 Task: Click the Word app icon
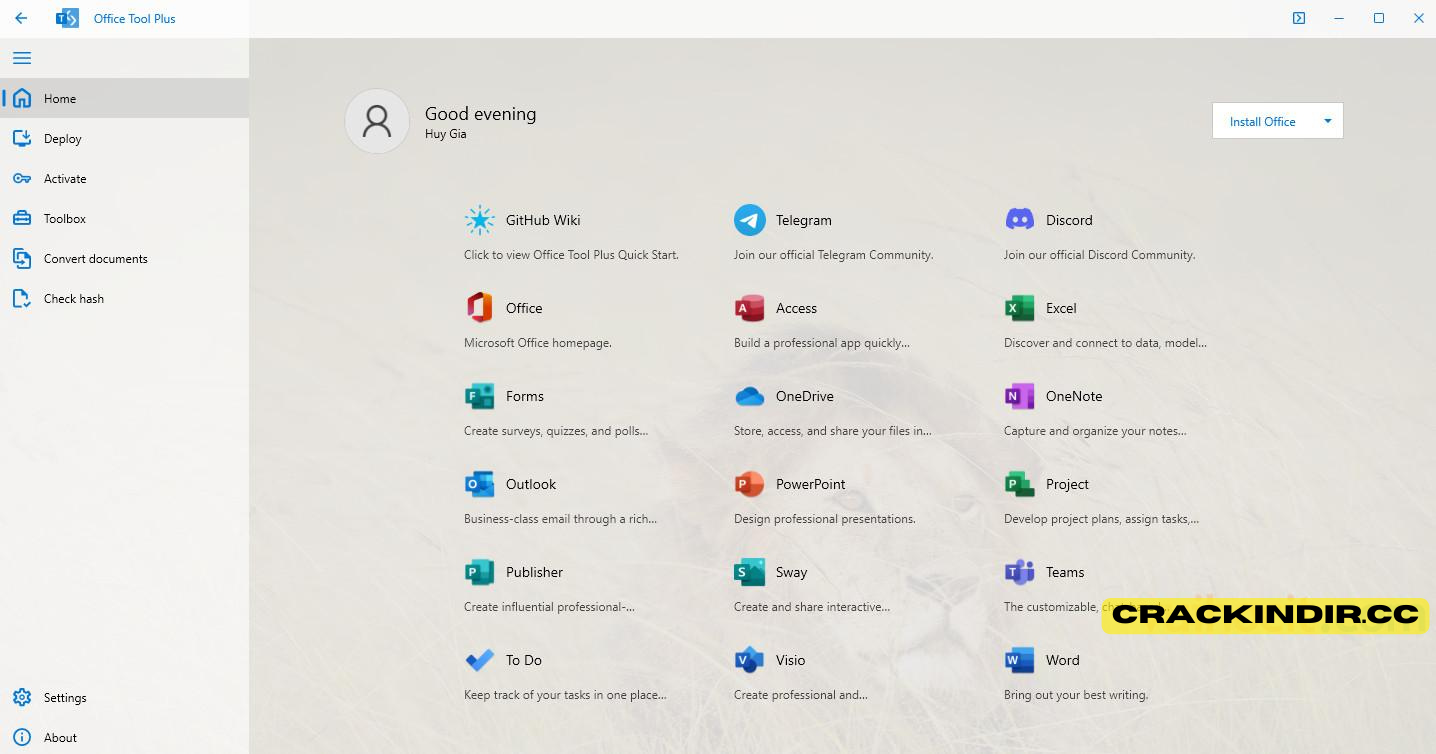(x=1020, y=660)
